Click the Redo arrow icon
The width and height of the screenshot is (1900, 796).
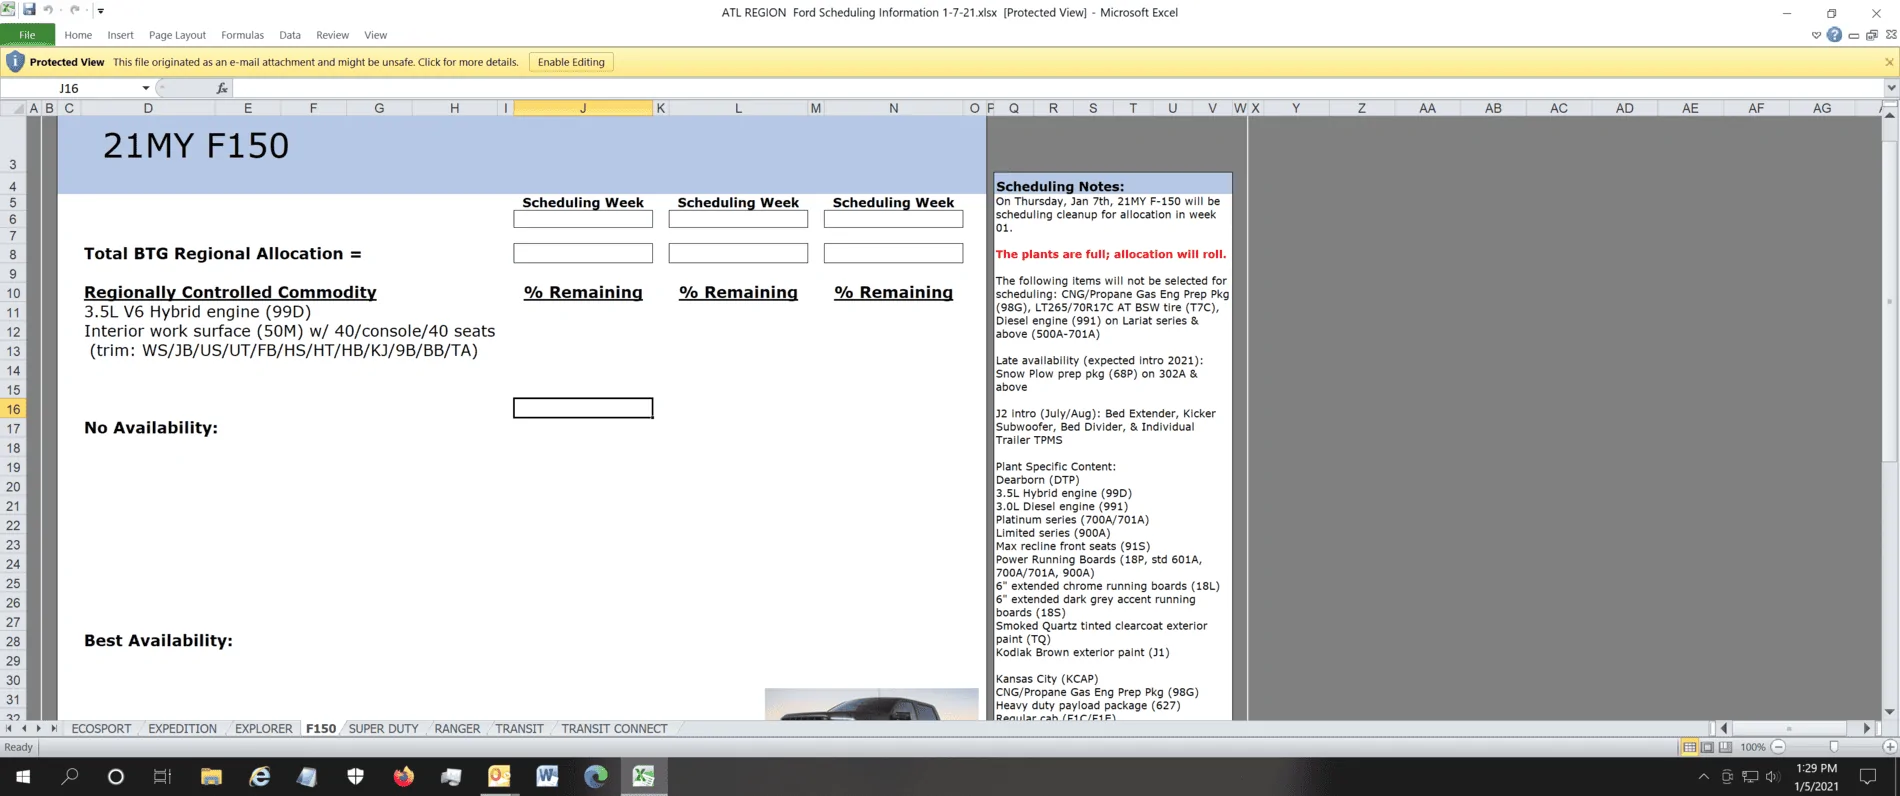tap(74, 10)
